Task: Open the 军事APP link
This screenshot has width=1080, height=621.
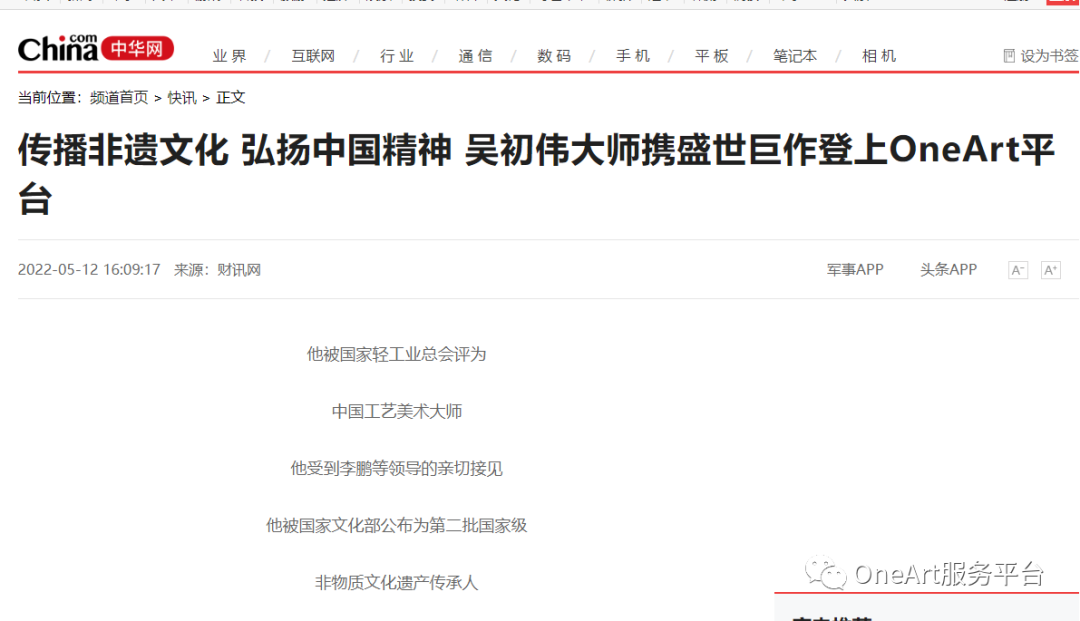Action: [855, 270]
